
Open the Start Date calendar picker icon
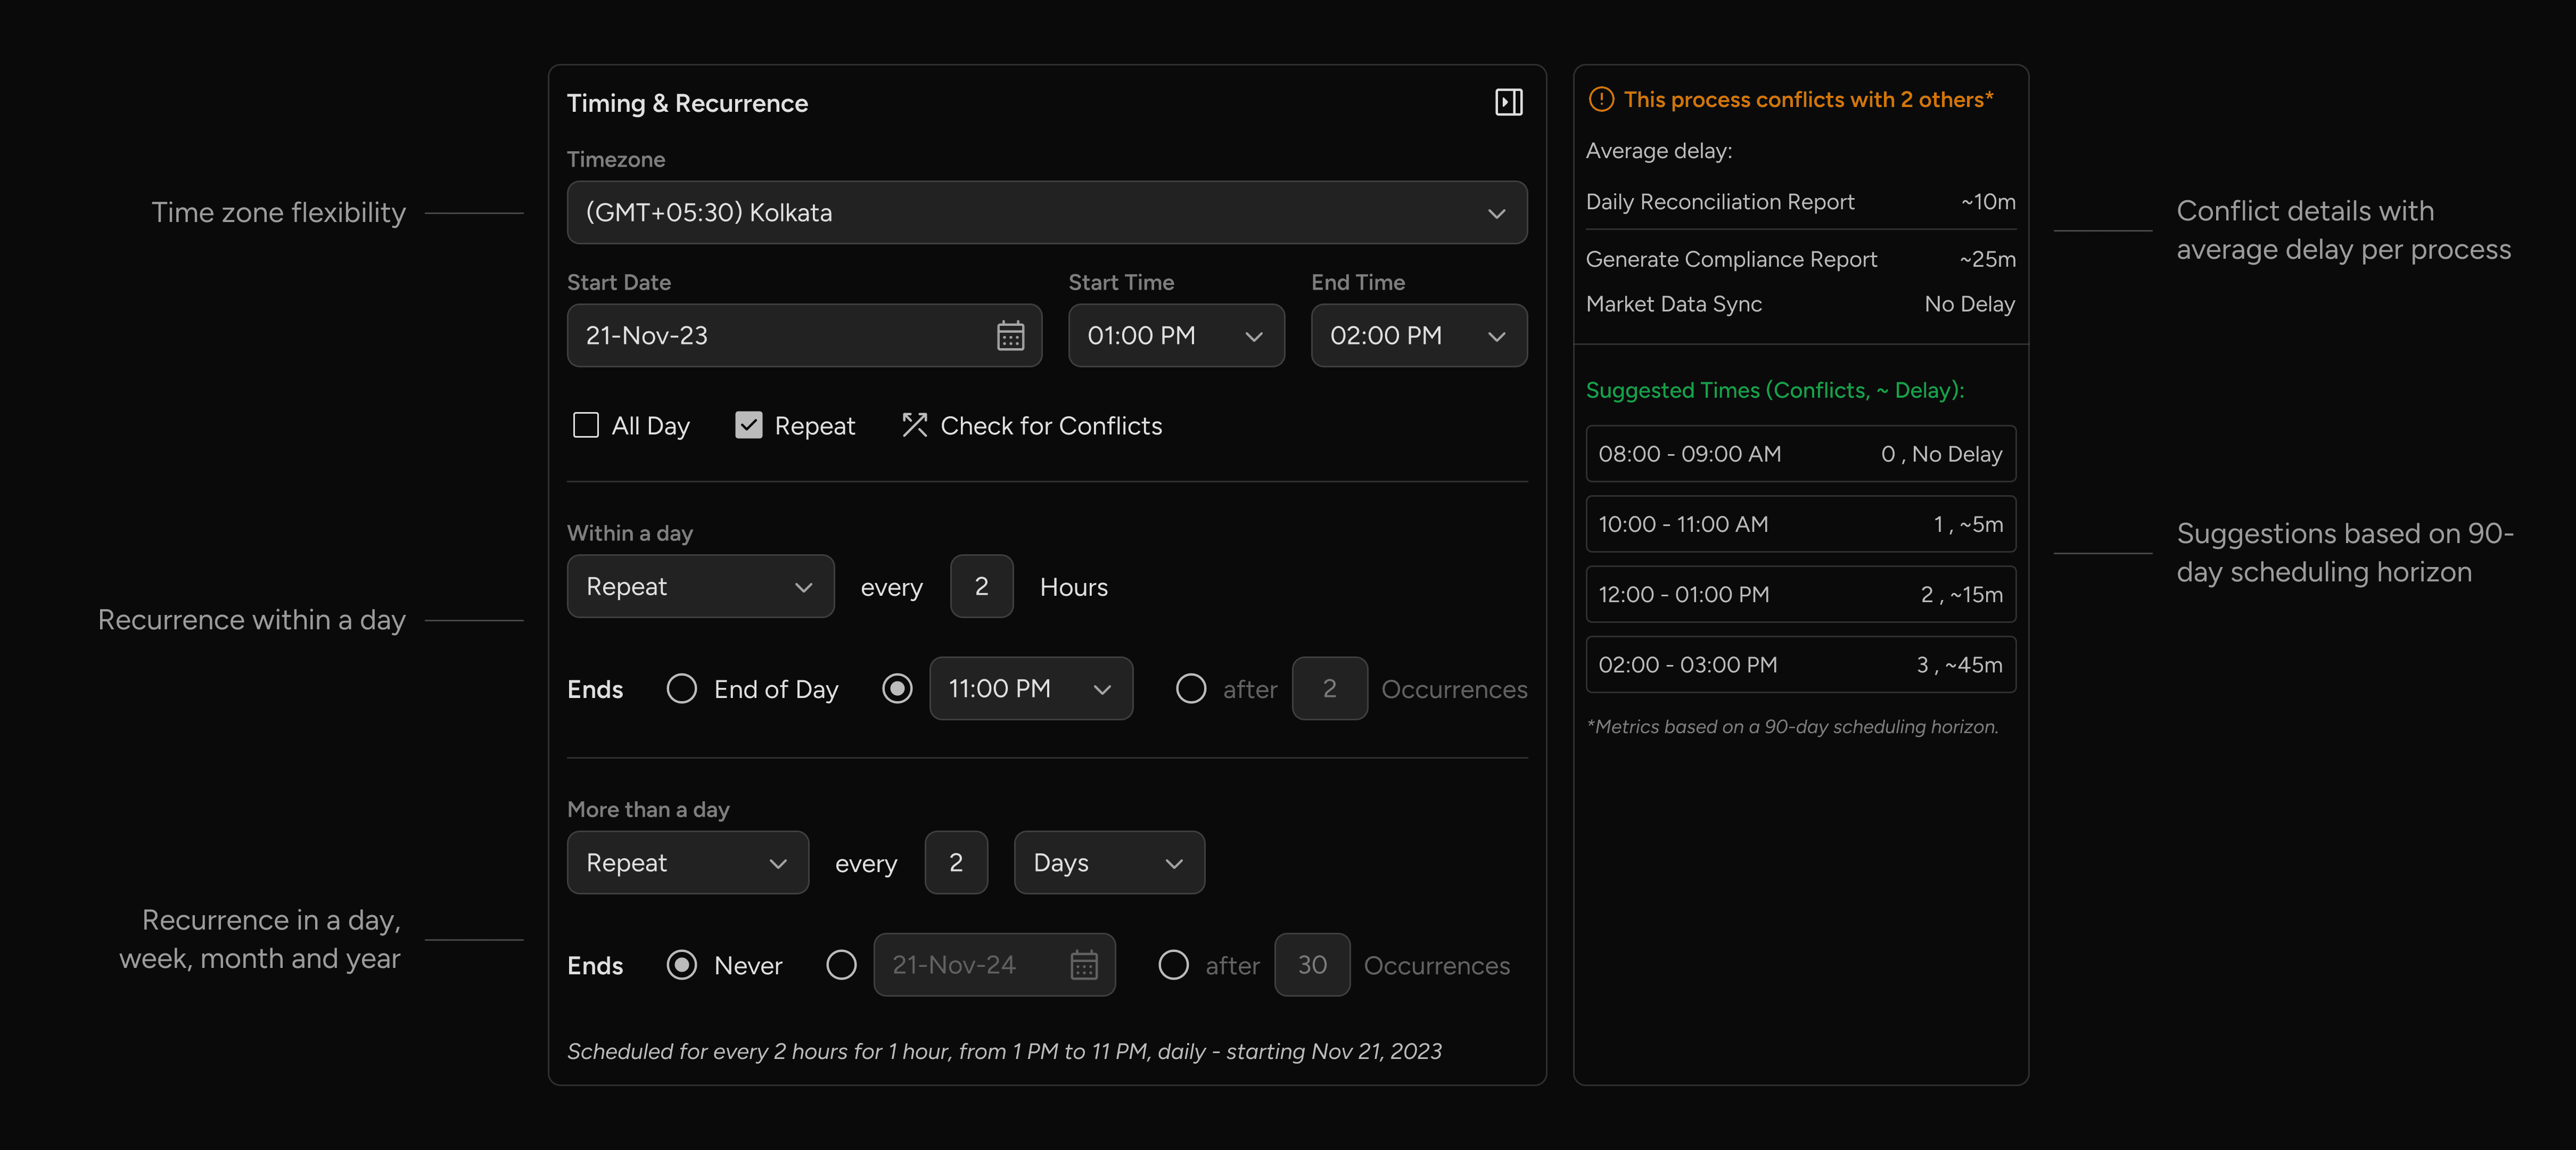pos(1010,336)
